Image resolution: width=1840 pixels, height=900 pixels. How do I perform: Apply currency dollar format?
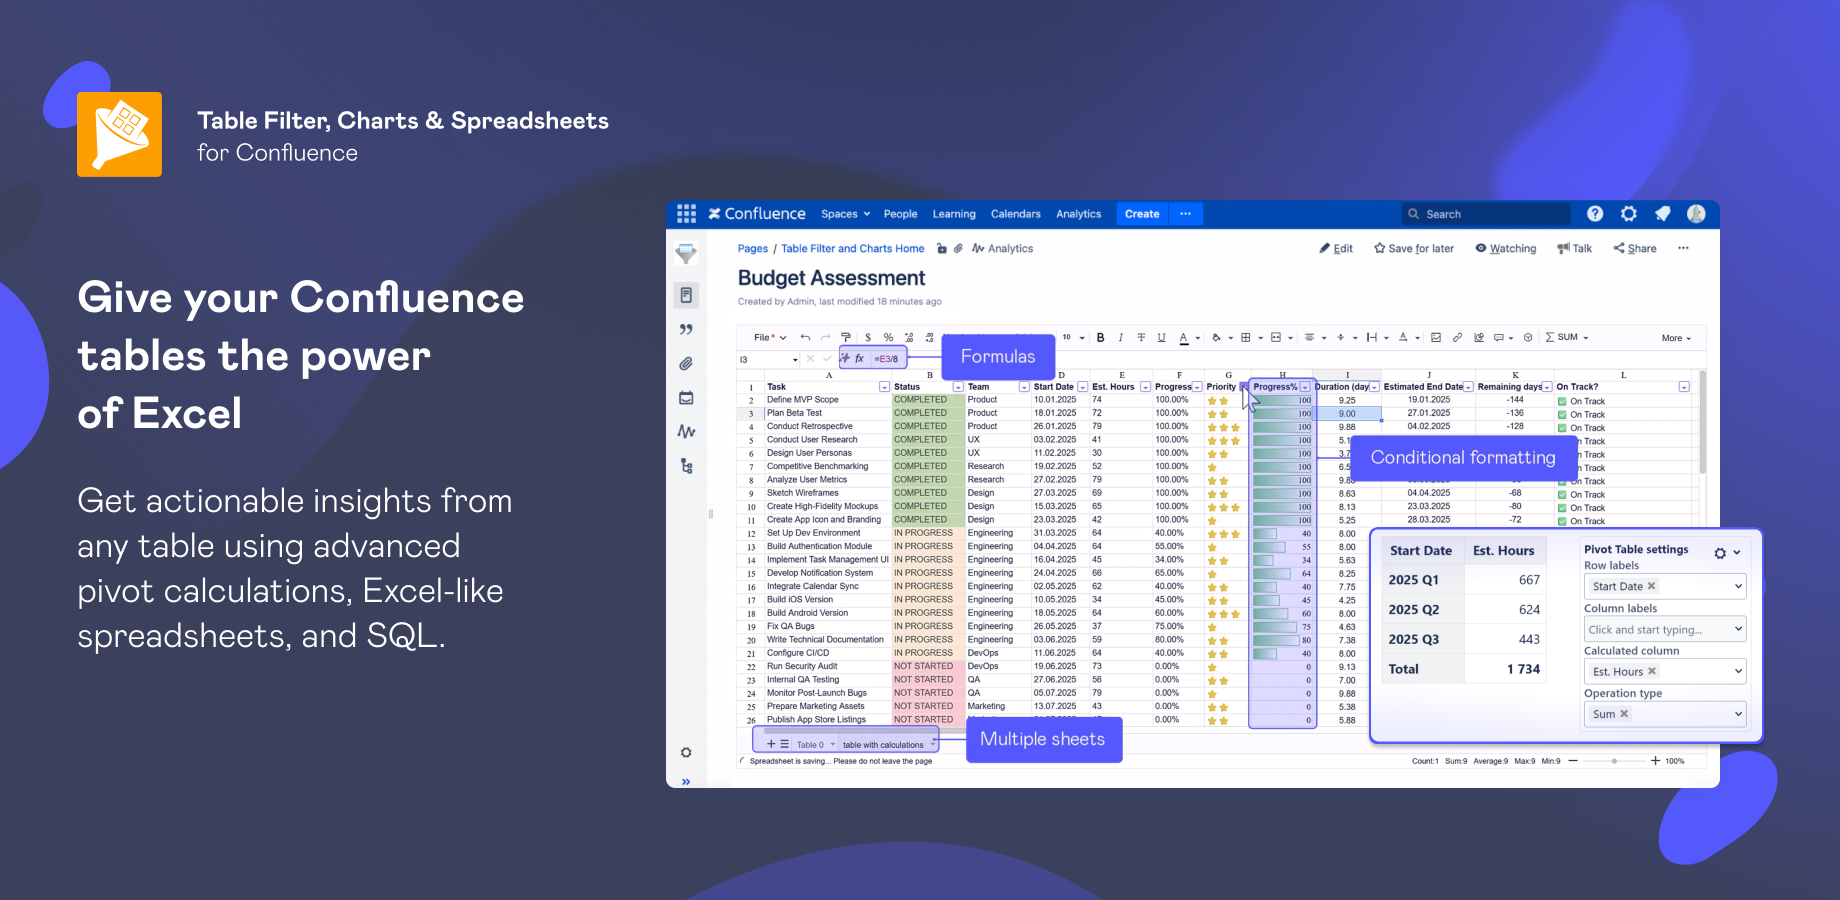[868, 337]
